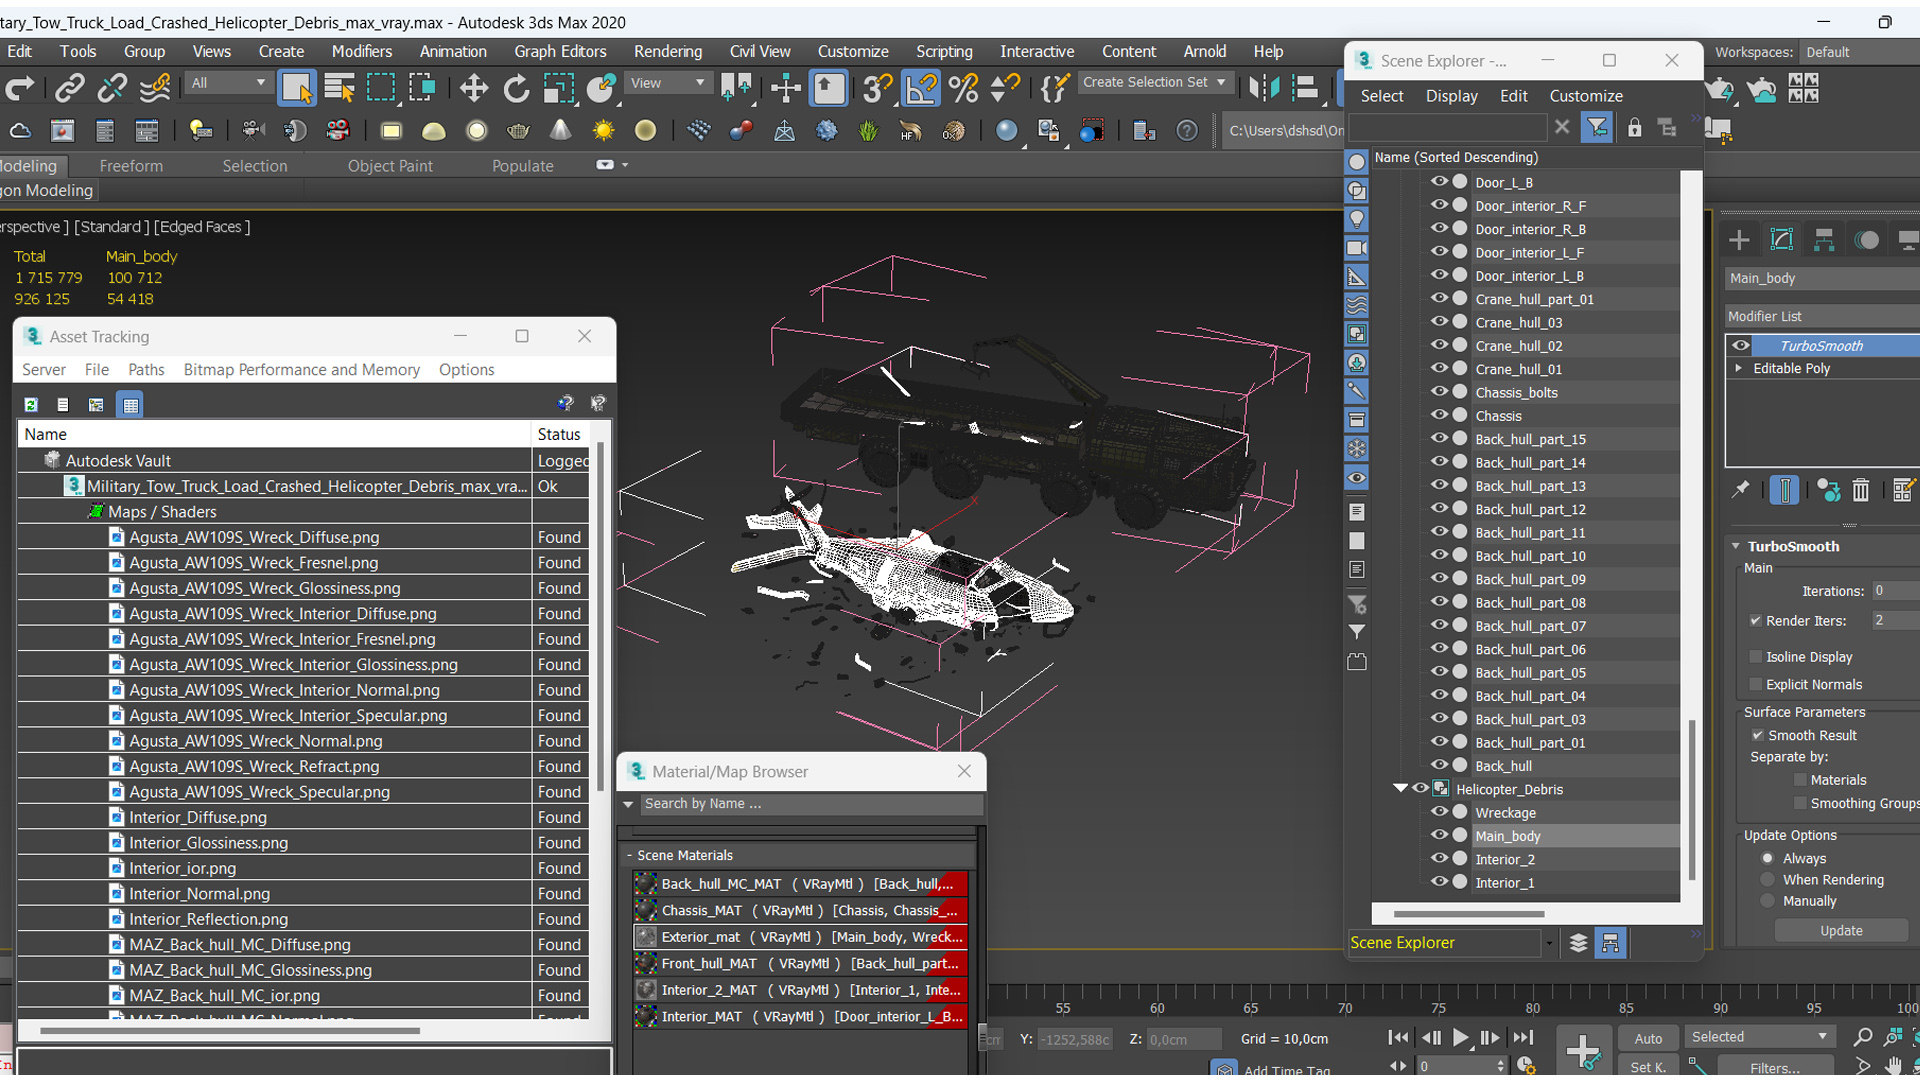Open the Hierarchy panel icon
1920x1080 pixels.
tap(1824, 240)
